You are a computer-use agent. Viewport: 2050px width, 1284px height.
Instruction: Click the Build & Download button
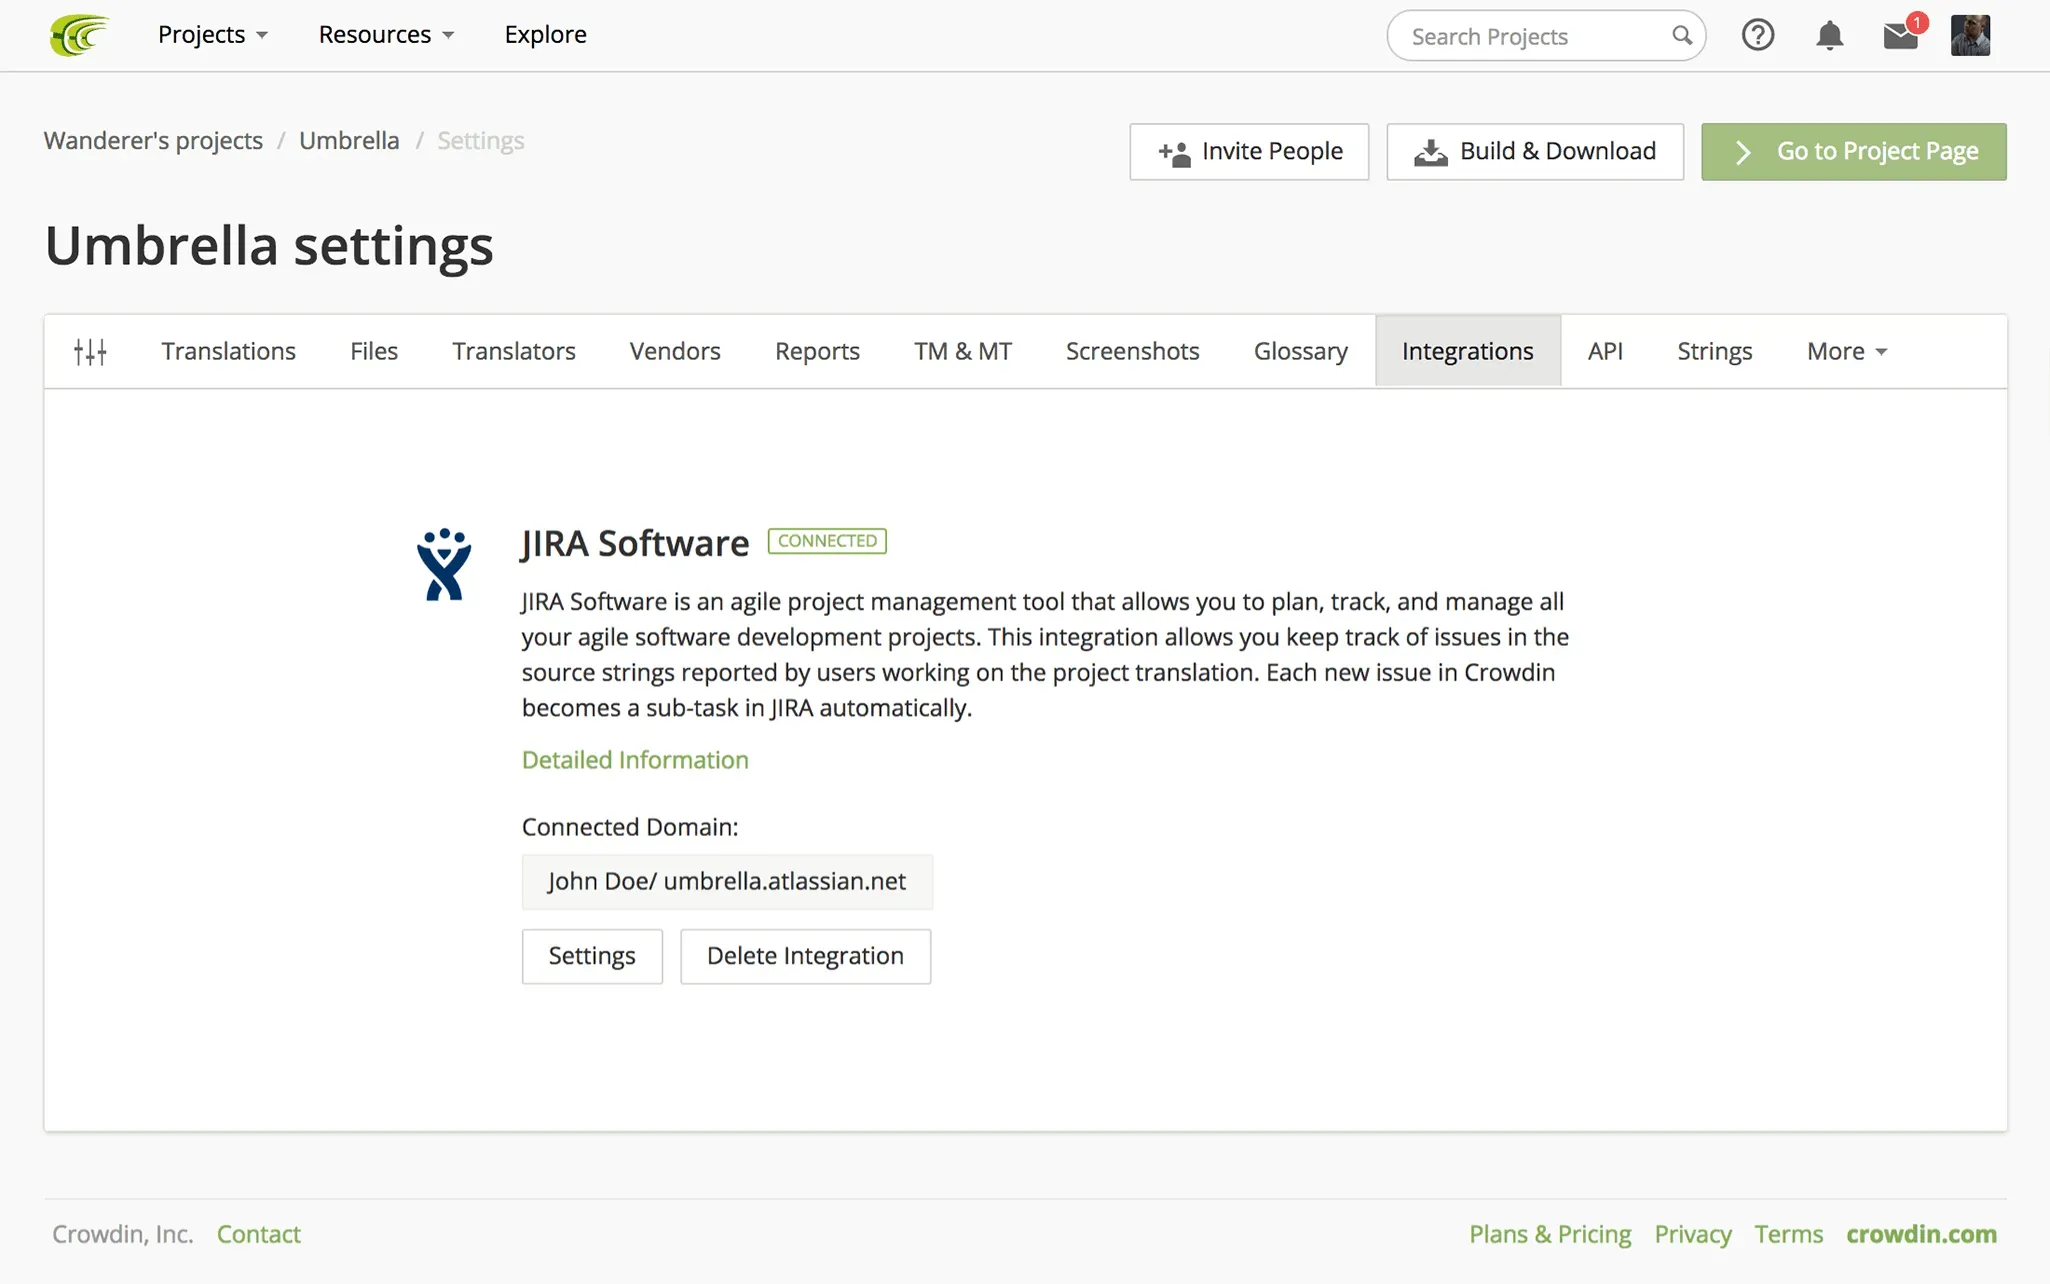(x=1535, y=152)
